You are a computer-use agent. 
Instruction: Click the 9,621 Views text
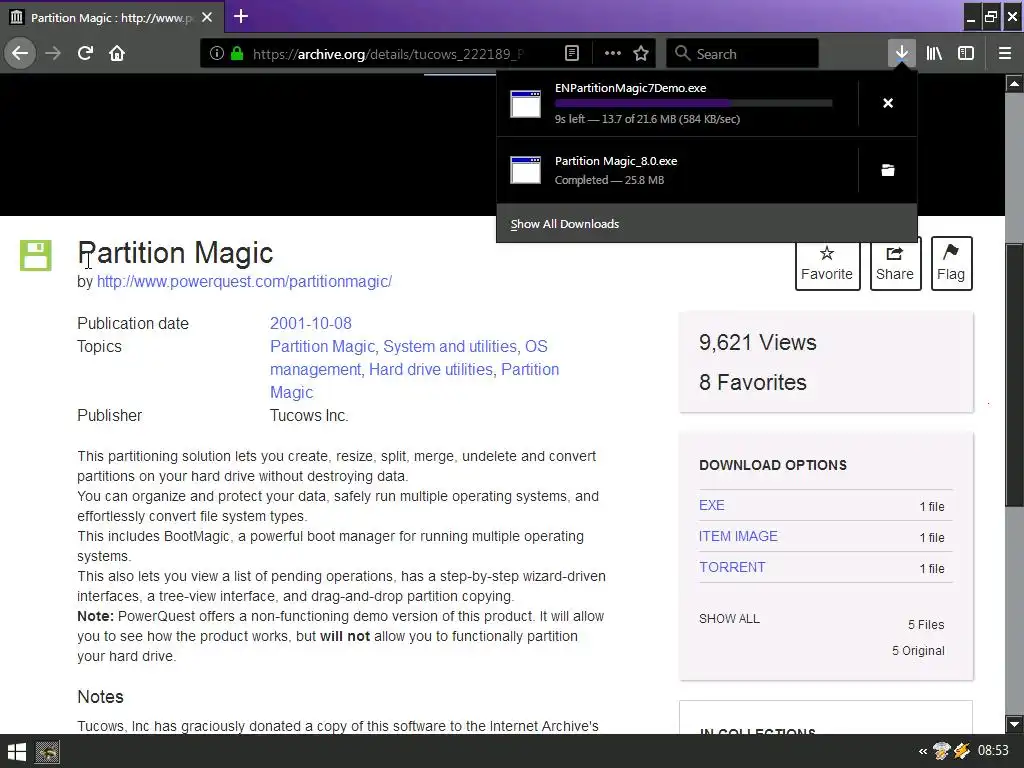pos(758,342)
